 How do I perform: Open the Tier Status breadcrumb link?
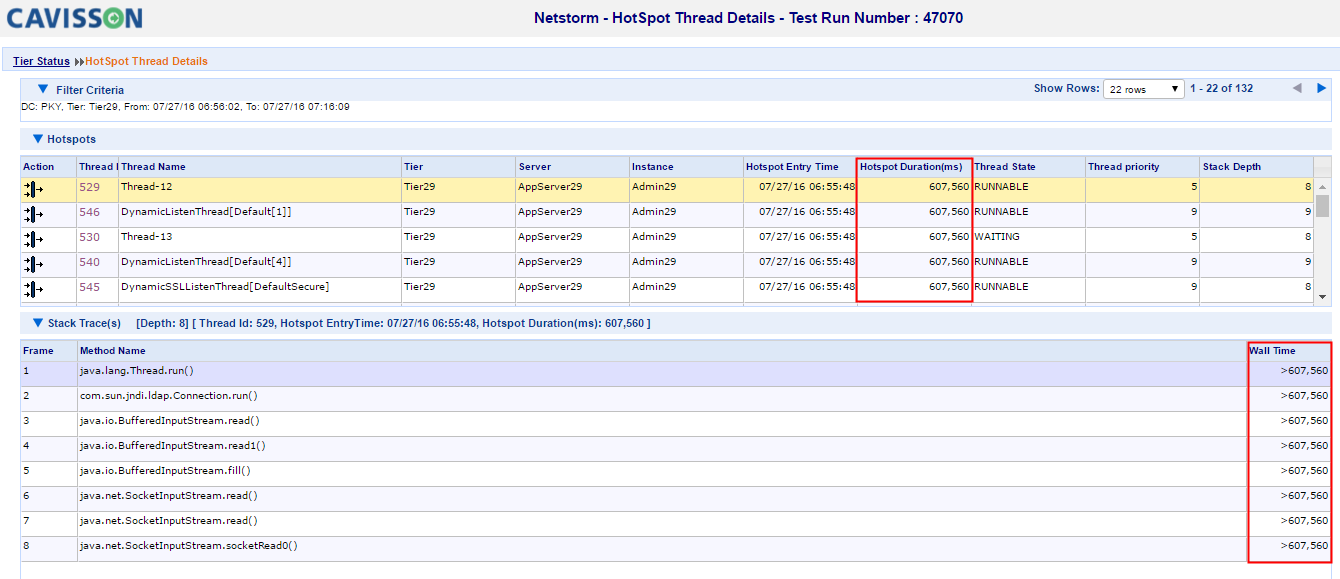[x=41, y=61]
